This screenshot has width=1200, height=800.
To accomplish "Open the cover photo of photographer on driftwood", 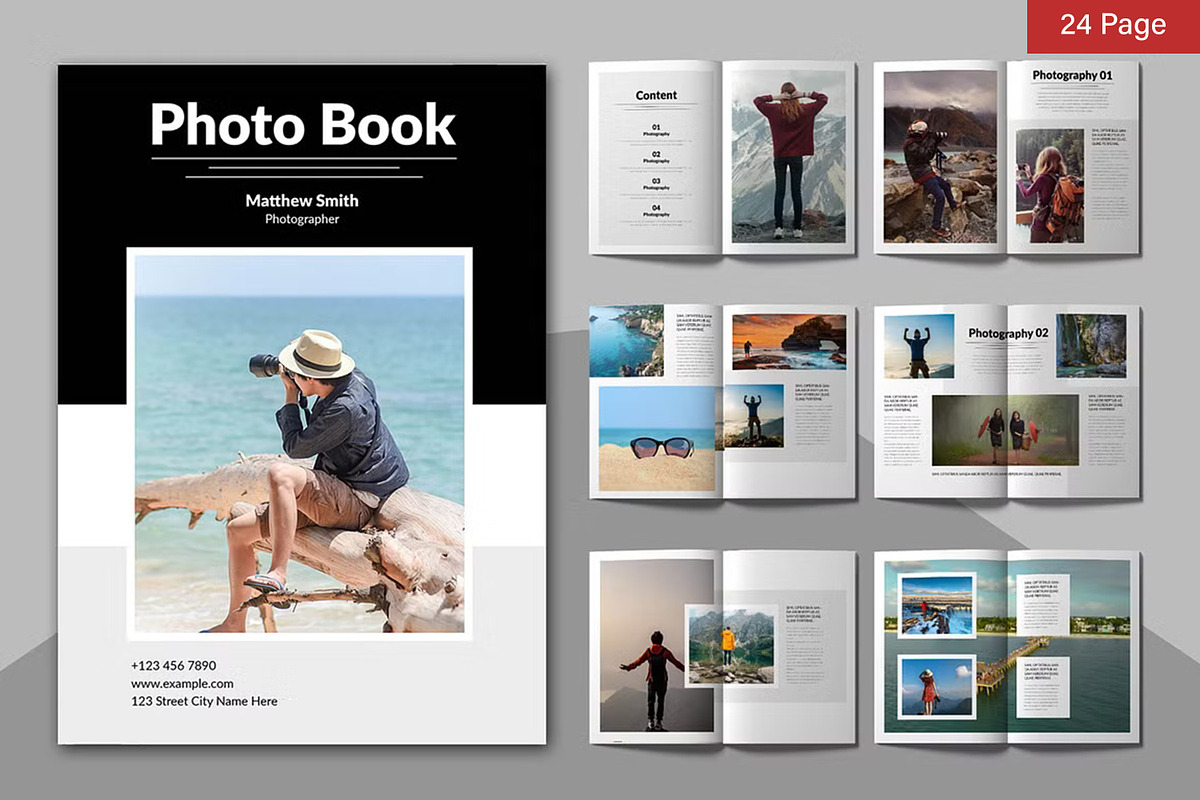I will (300, 444).
